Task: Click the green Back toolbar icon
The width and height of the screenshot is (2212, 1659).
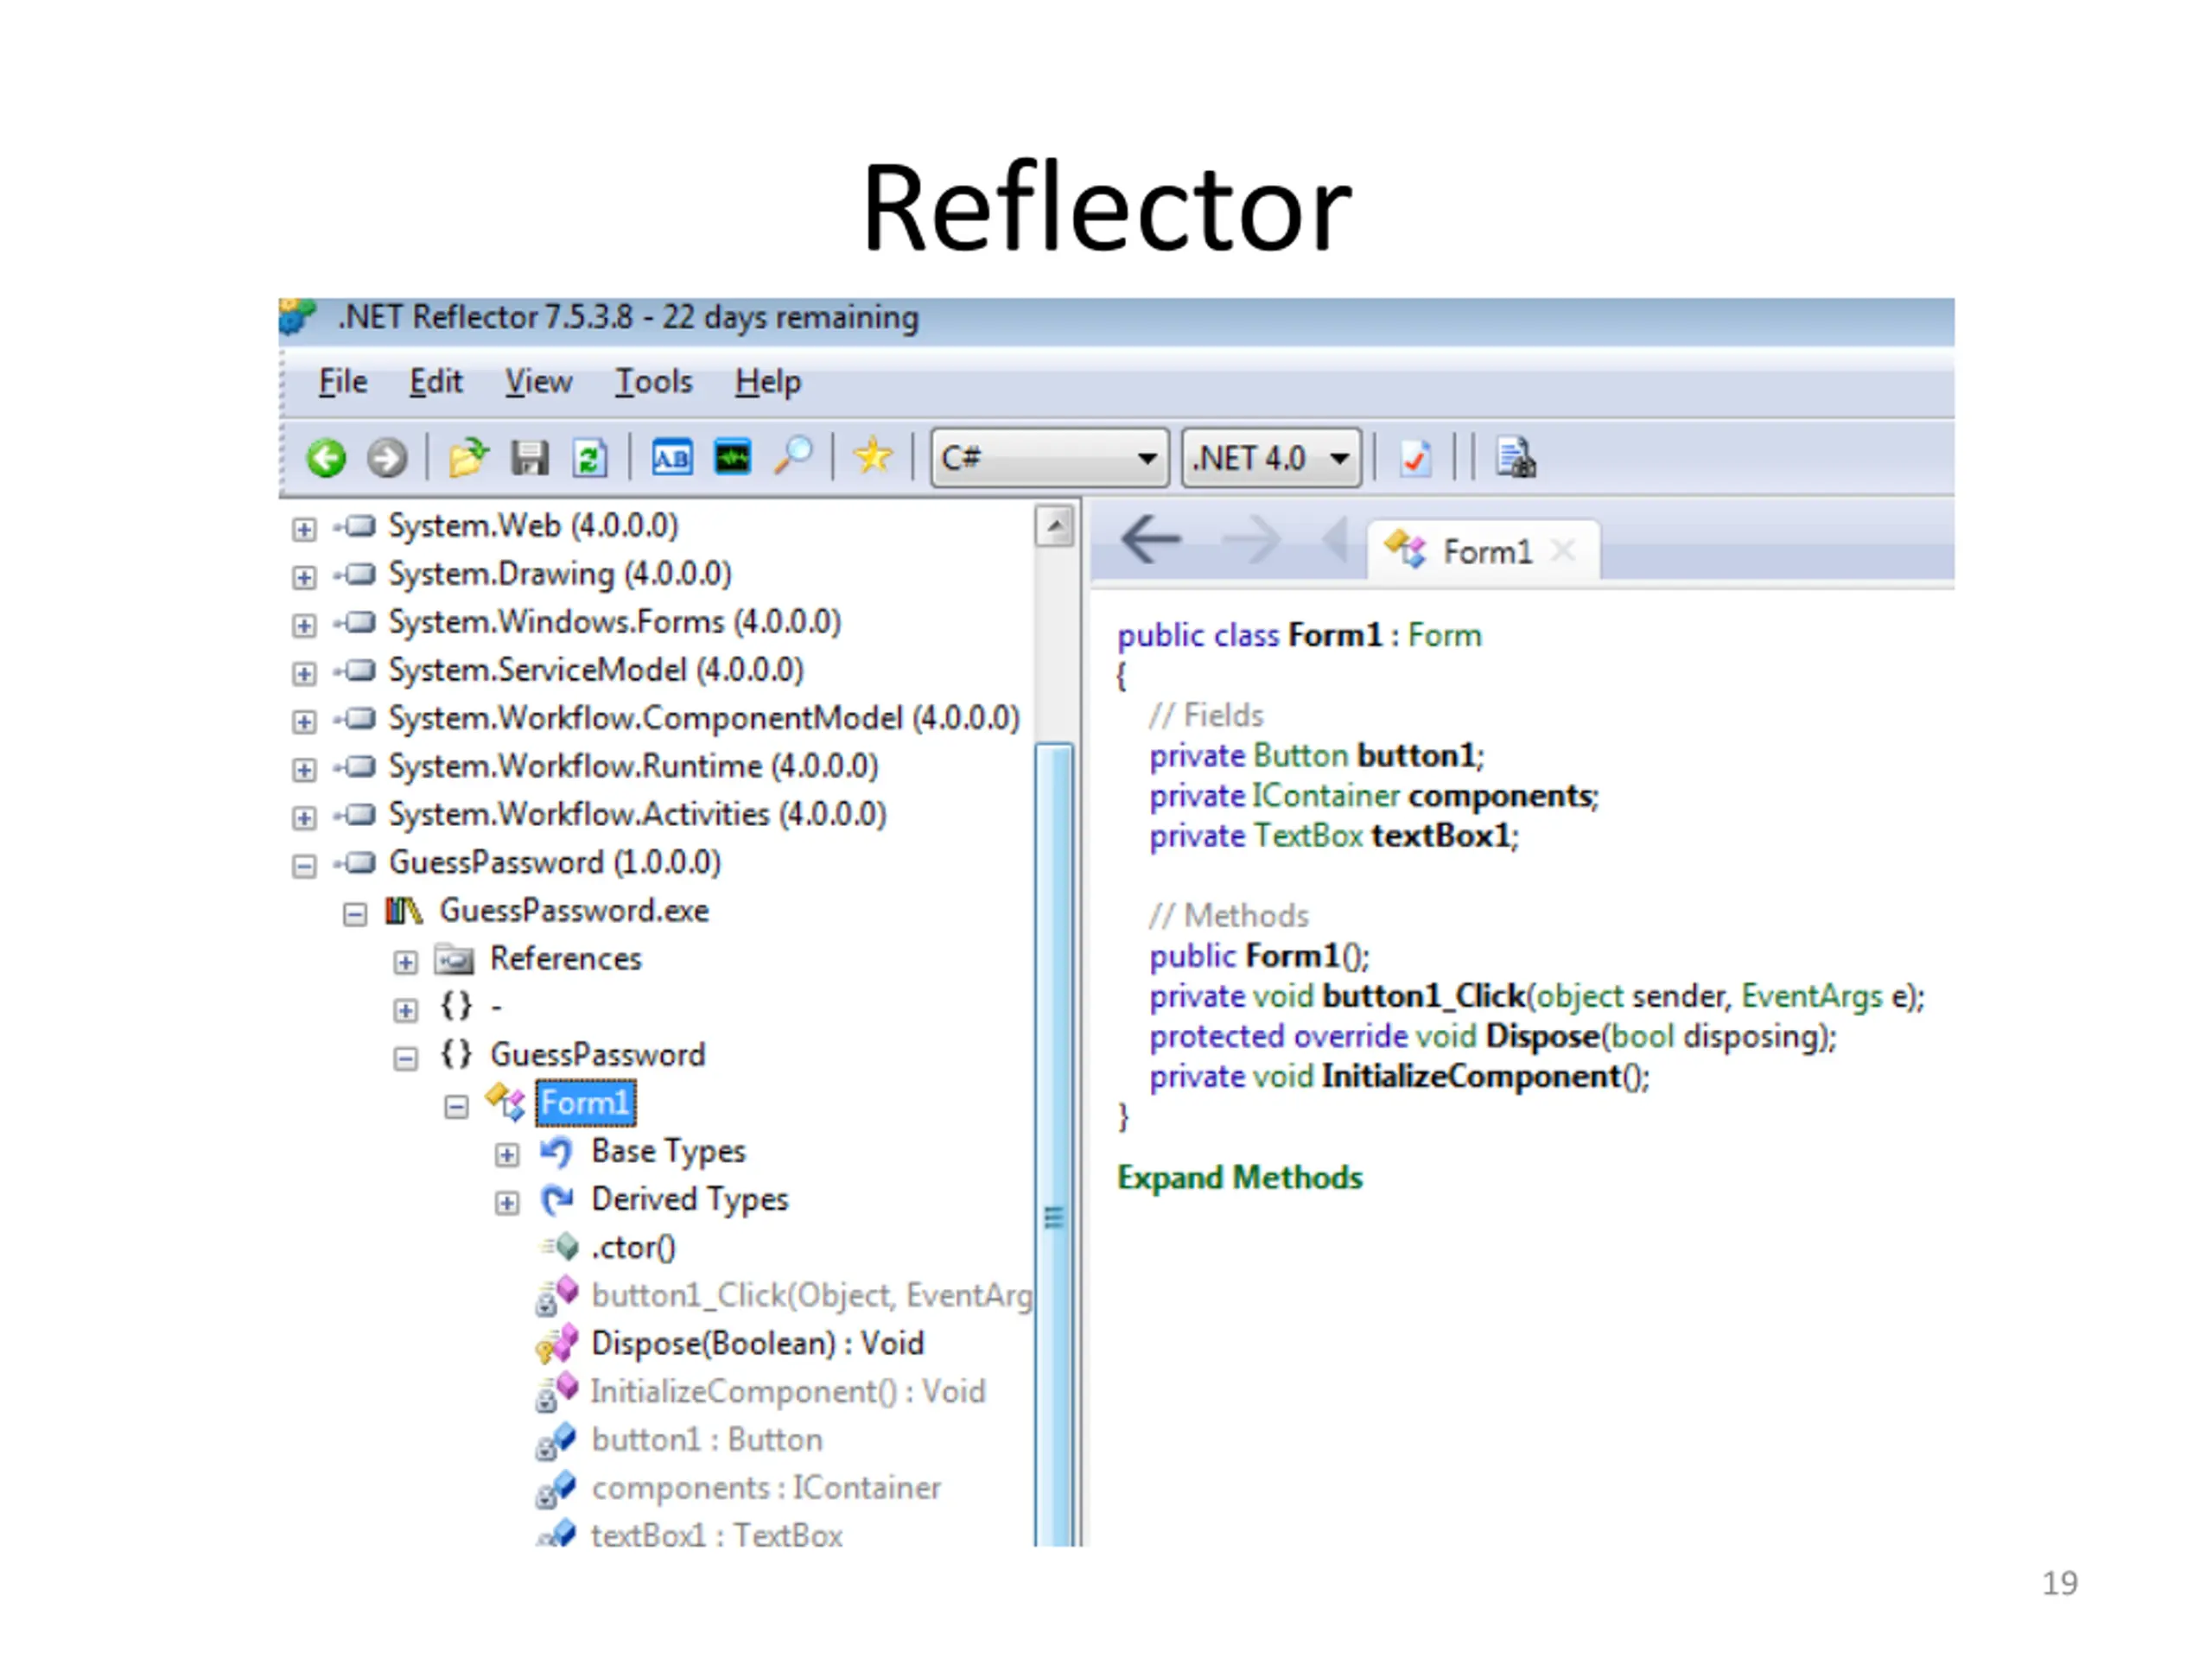Action: 326,459
